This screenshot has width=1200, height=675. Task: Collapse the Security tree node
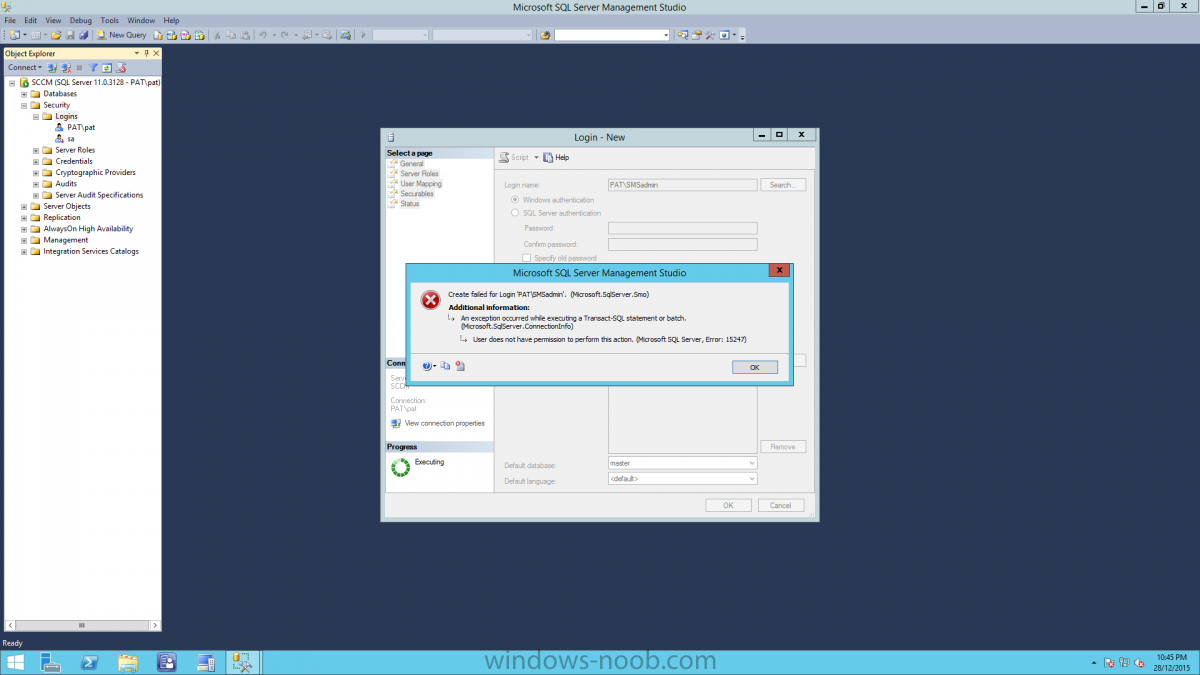[24, 105]
